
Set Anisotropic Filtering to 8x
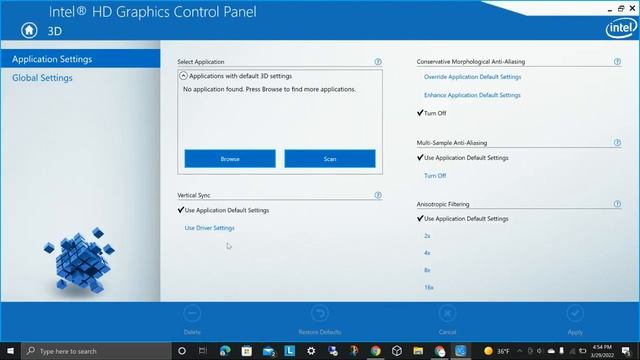(427, 270)
